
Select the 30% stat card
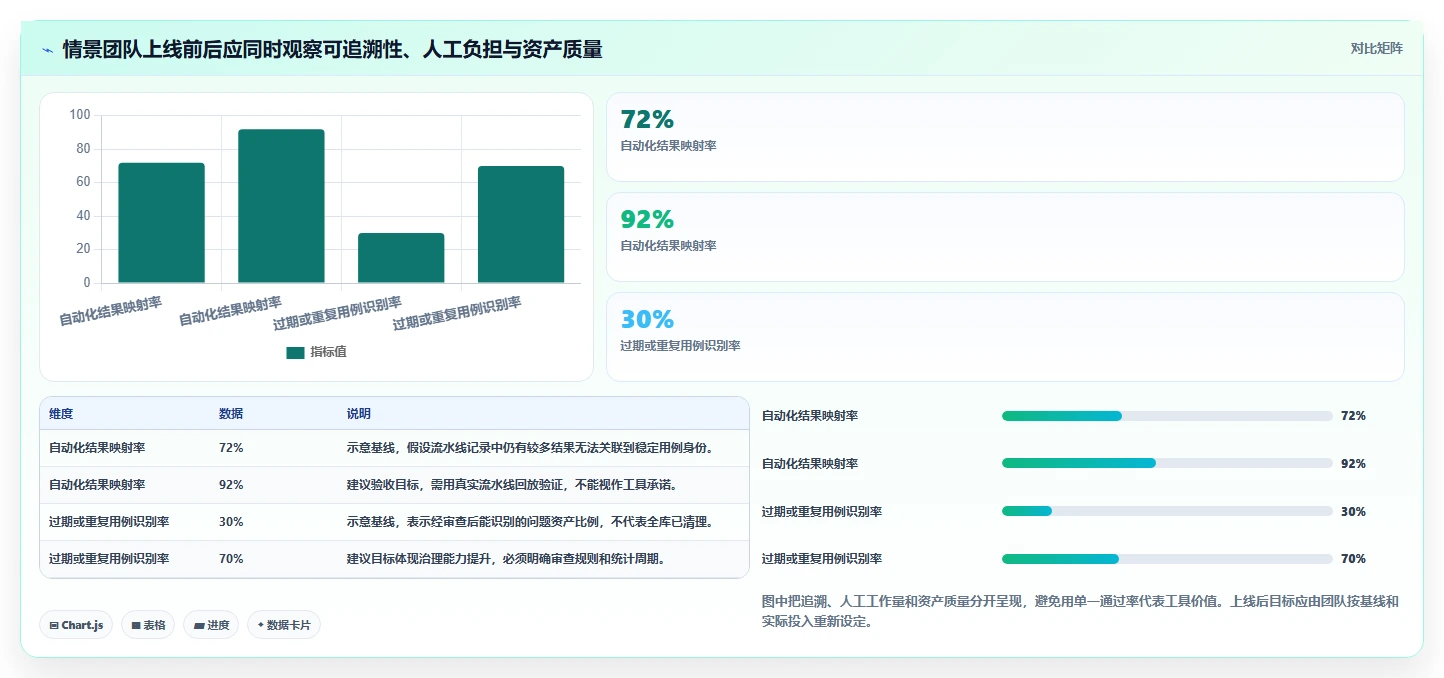click(x=1005, y=337)
